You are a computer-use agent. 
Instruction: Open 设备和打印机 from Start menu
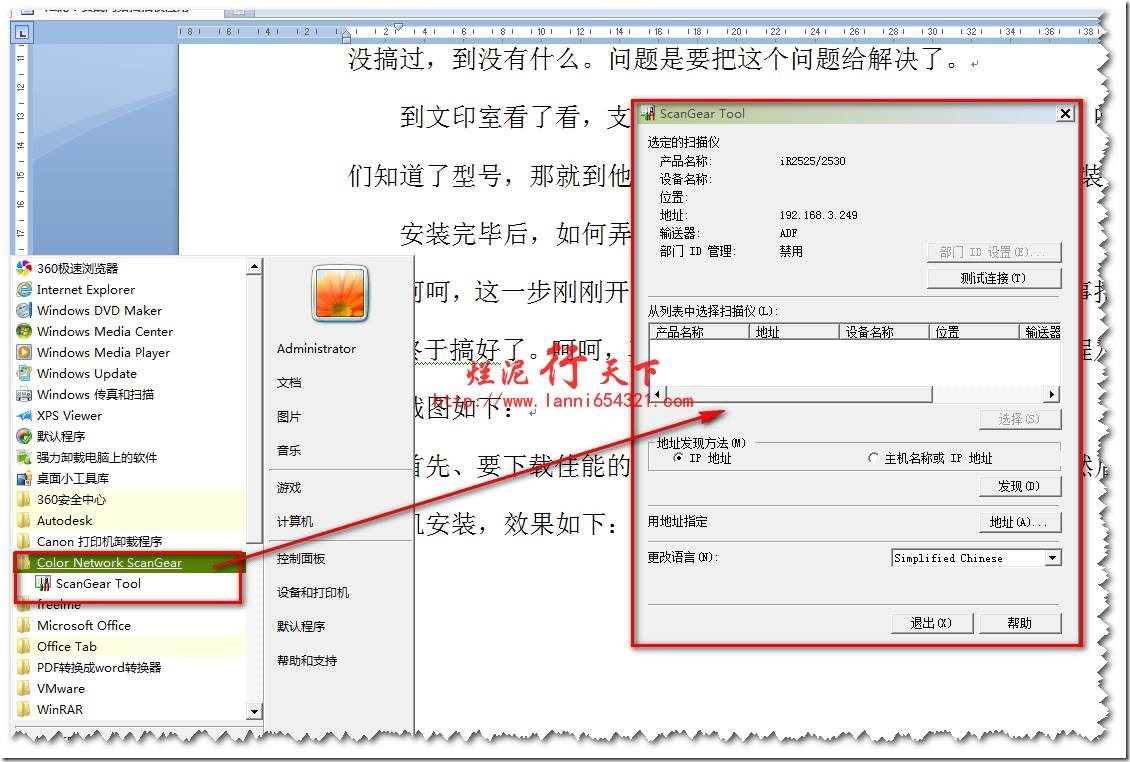point(313,592)
